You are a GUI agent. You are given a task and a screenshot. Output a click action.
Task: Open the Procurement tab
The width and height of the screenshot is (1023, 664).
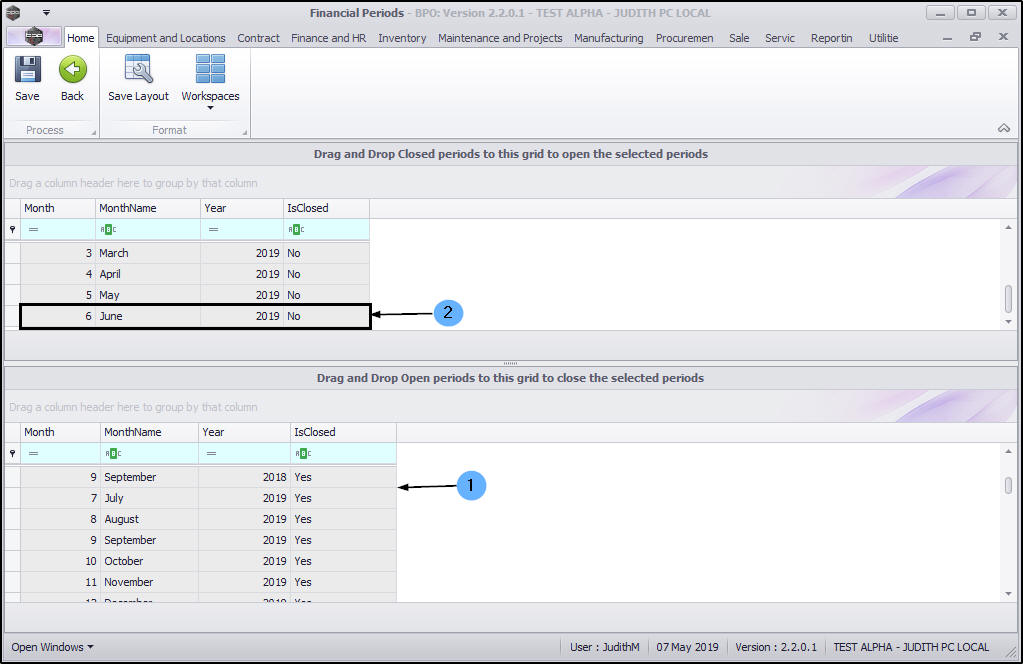pyautogui.click(x=684, y=38)
